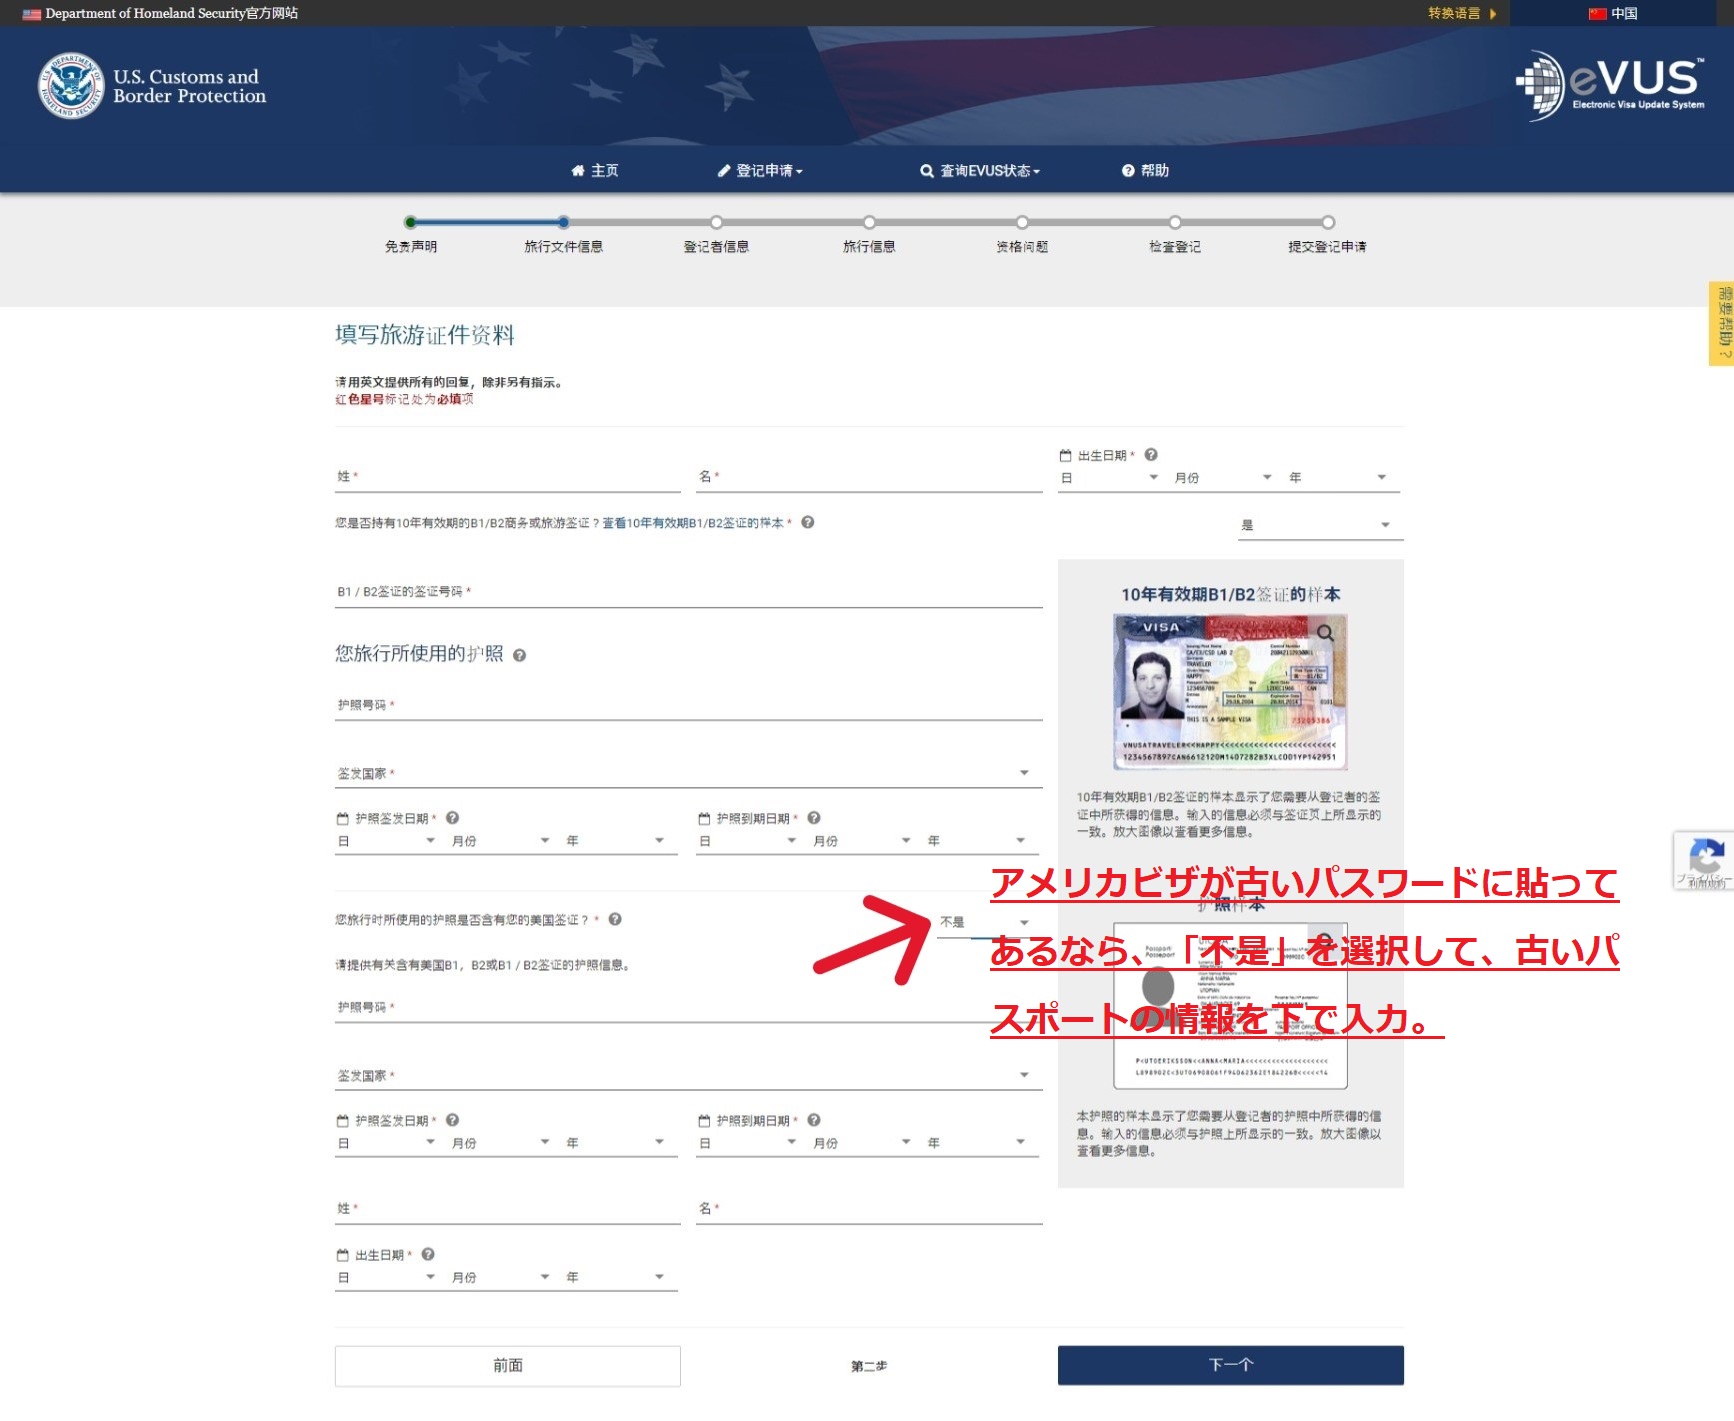Open the 签发国家 country dropdown
This screenshot has width=1734, height=1421.
(1023, 771)
